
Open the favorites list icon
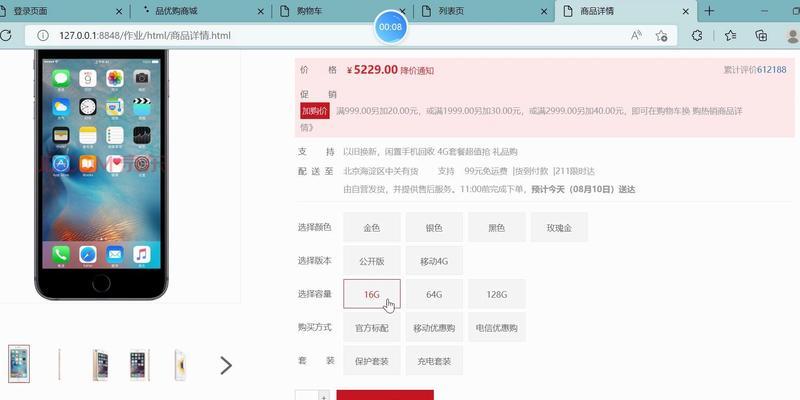click(x=730, y=35)
